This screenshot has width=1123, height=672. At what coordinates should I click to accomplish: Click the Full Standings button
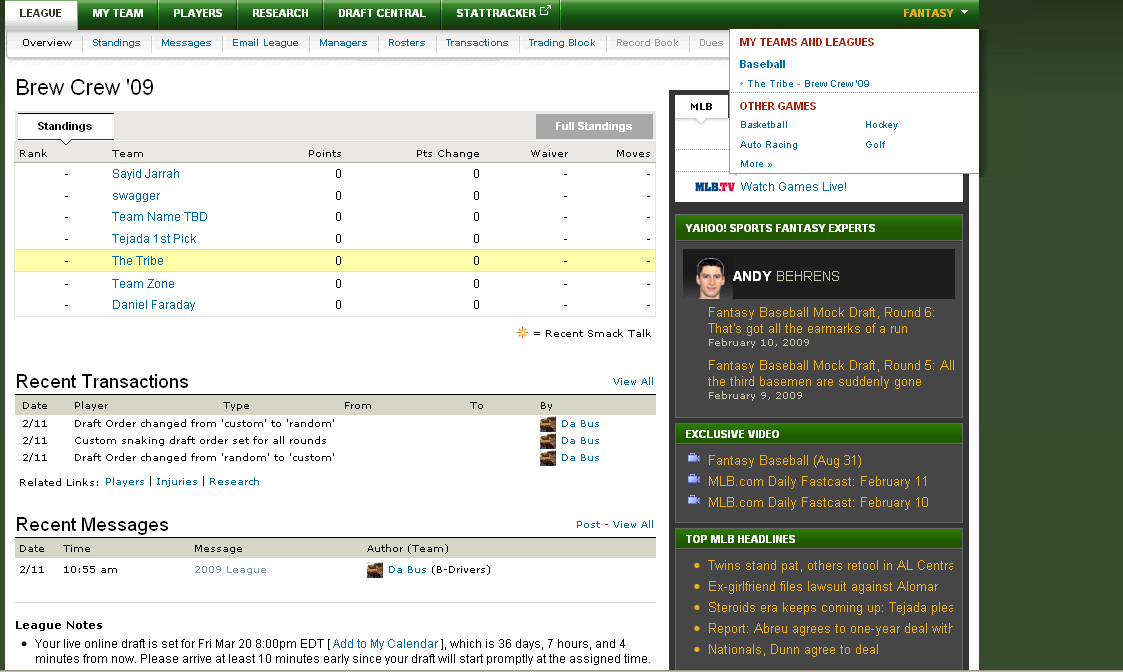click(x=594, y=126)
